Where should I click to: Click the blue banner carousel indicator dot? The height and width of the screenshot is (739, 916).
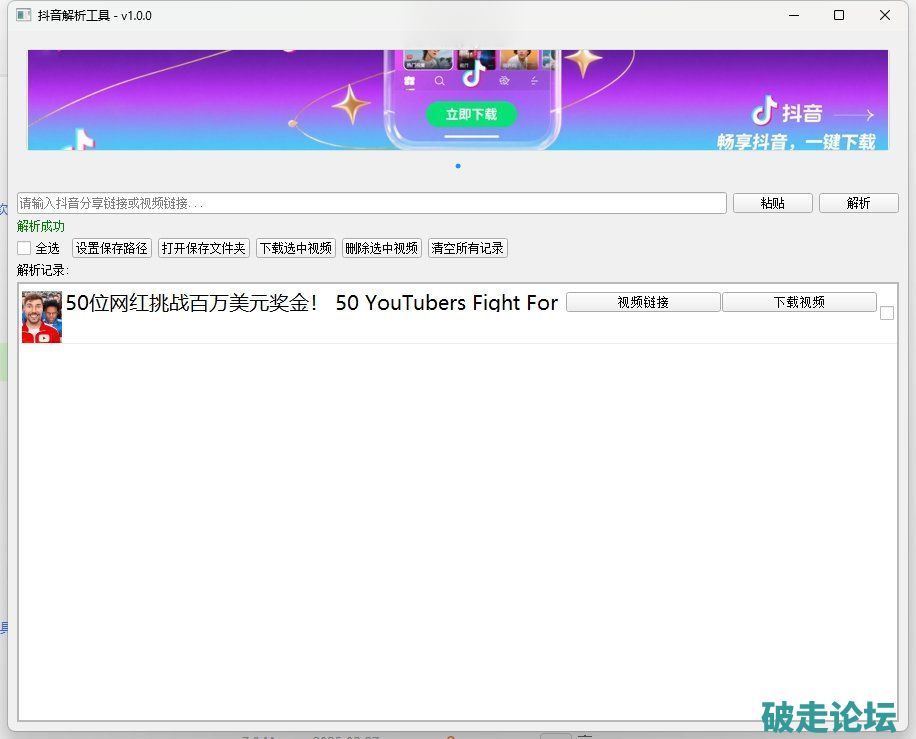(x=458, y=166)
